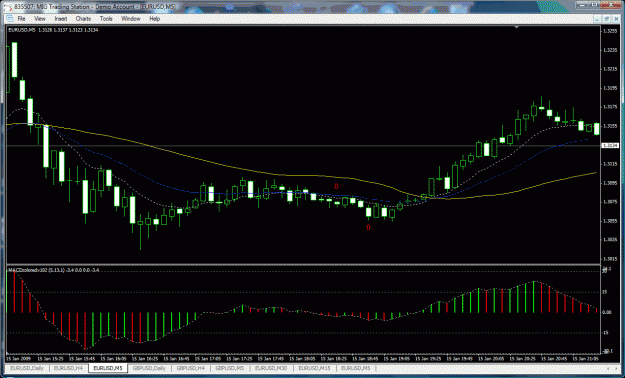Minimize the inner chart window
Viewport: 625px width, 378px height.
pyautogui.click(x=598, y=19)
